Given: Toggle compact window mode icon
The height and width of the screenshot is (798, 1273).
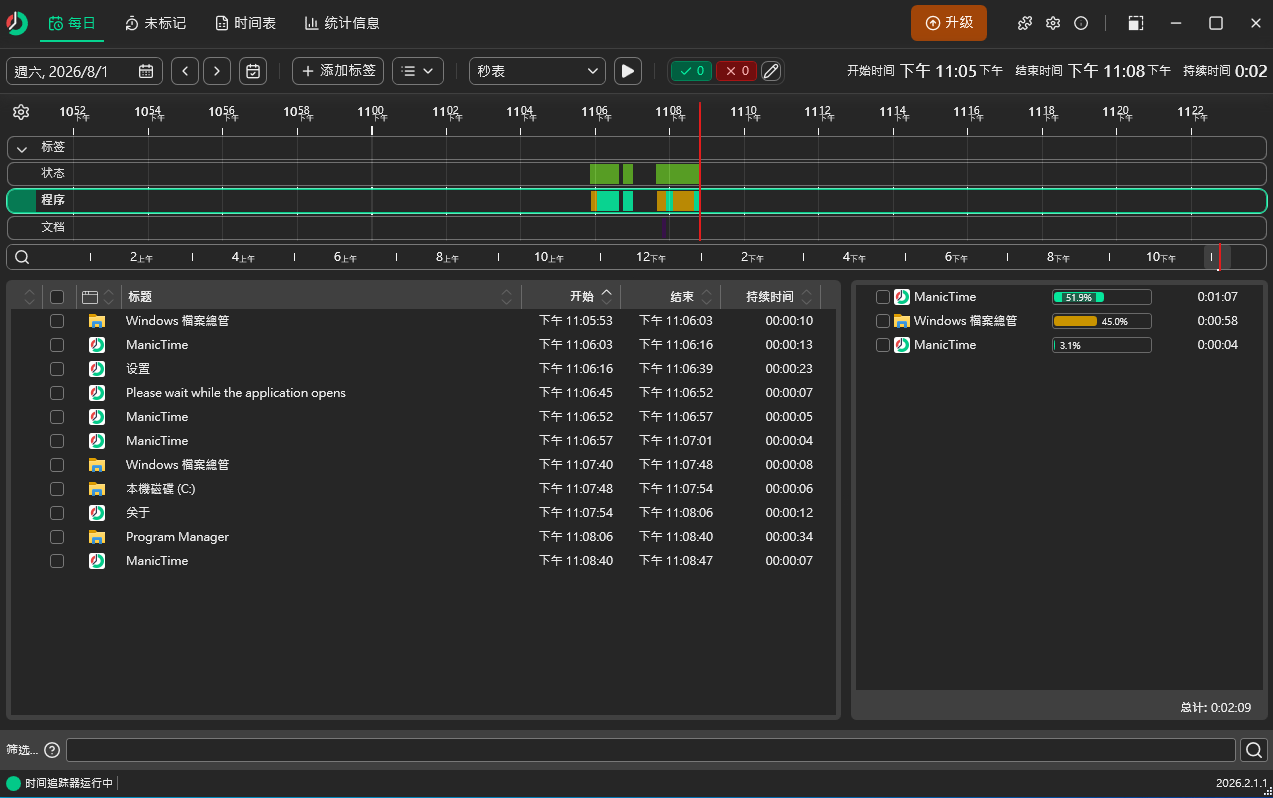Looking at the screenshot, I should (1136, 23).
